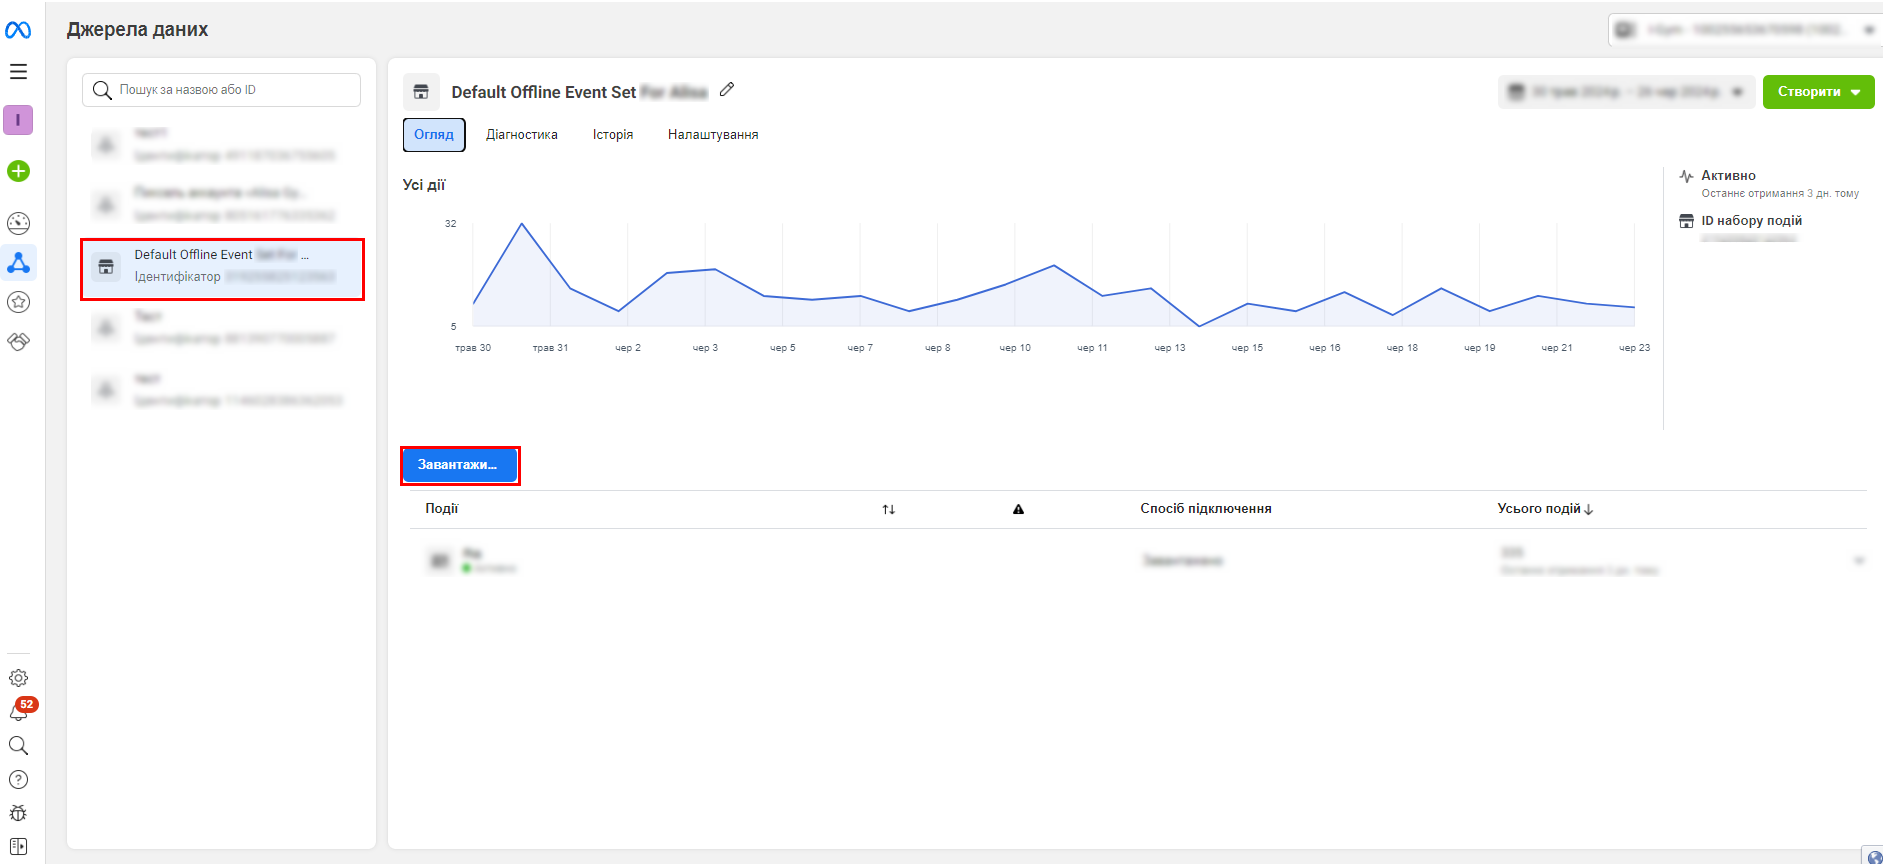1883x864 pixels.
Task: Click the sidebar search magnifier icon
Action: 18,746
